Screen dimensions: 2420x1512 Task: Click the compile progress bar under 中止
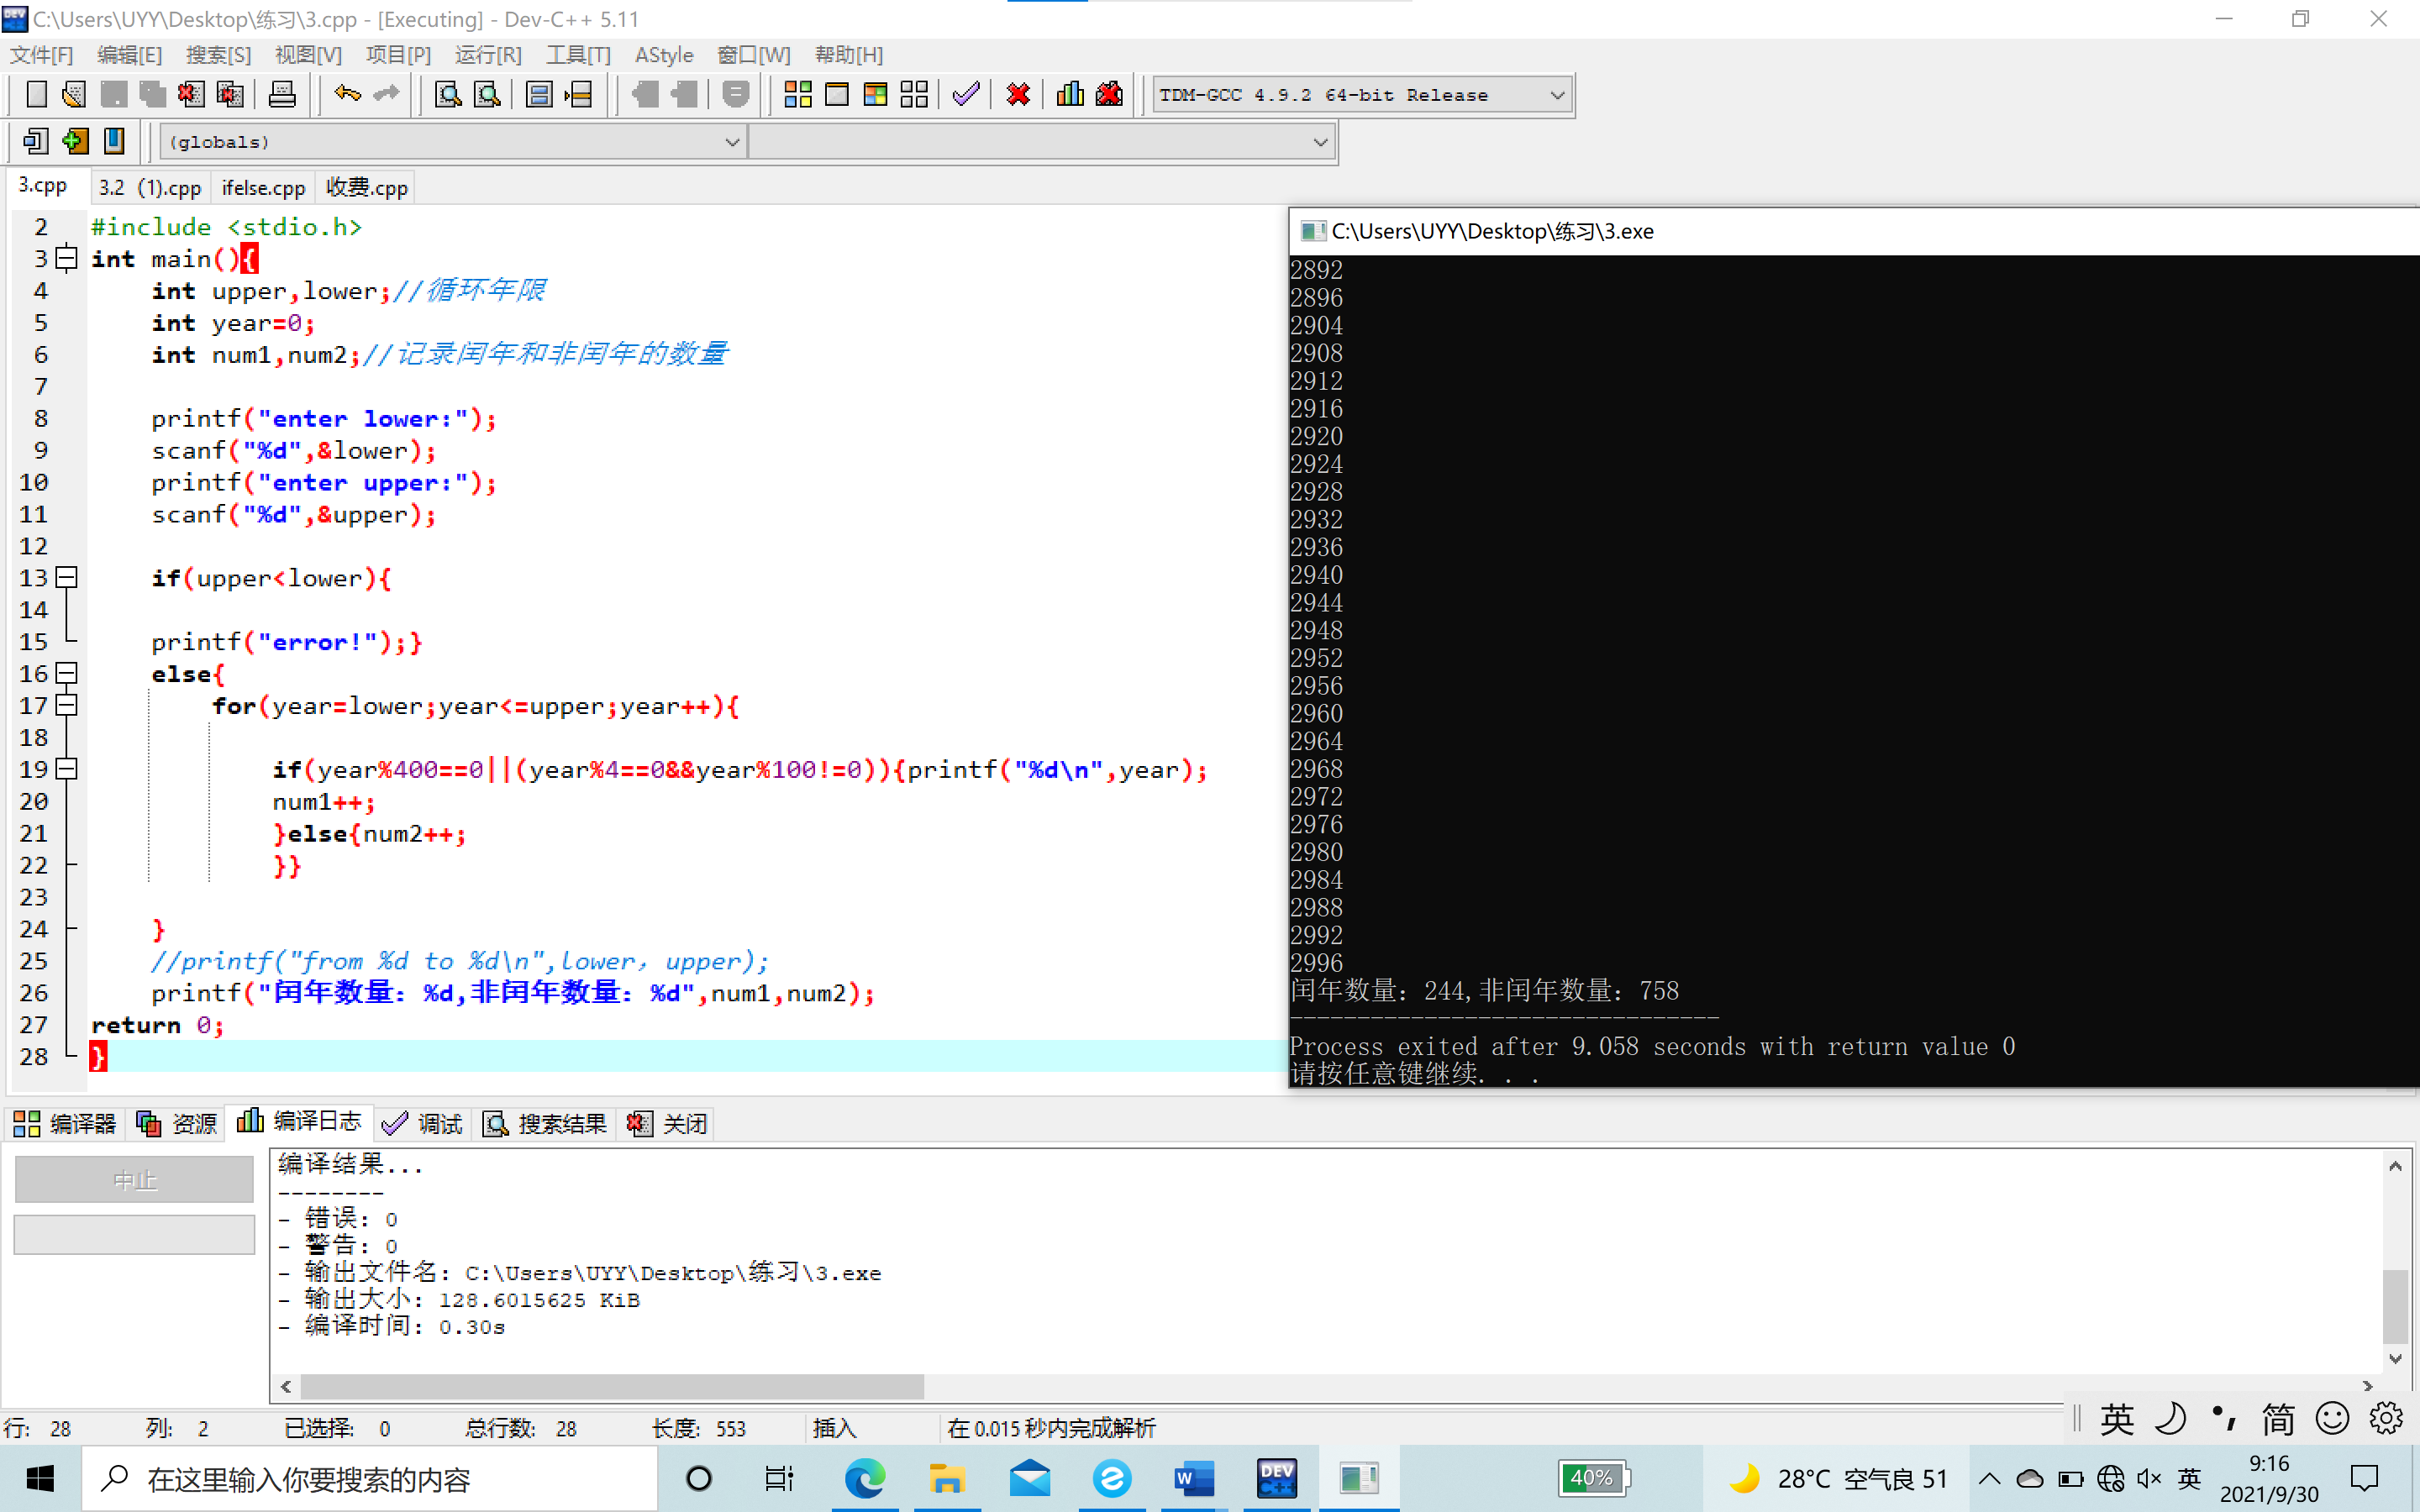tap(134, 1235)
